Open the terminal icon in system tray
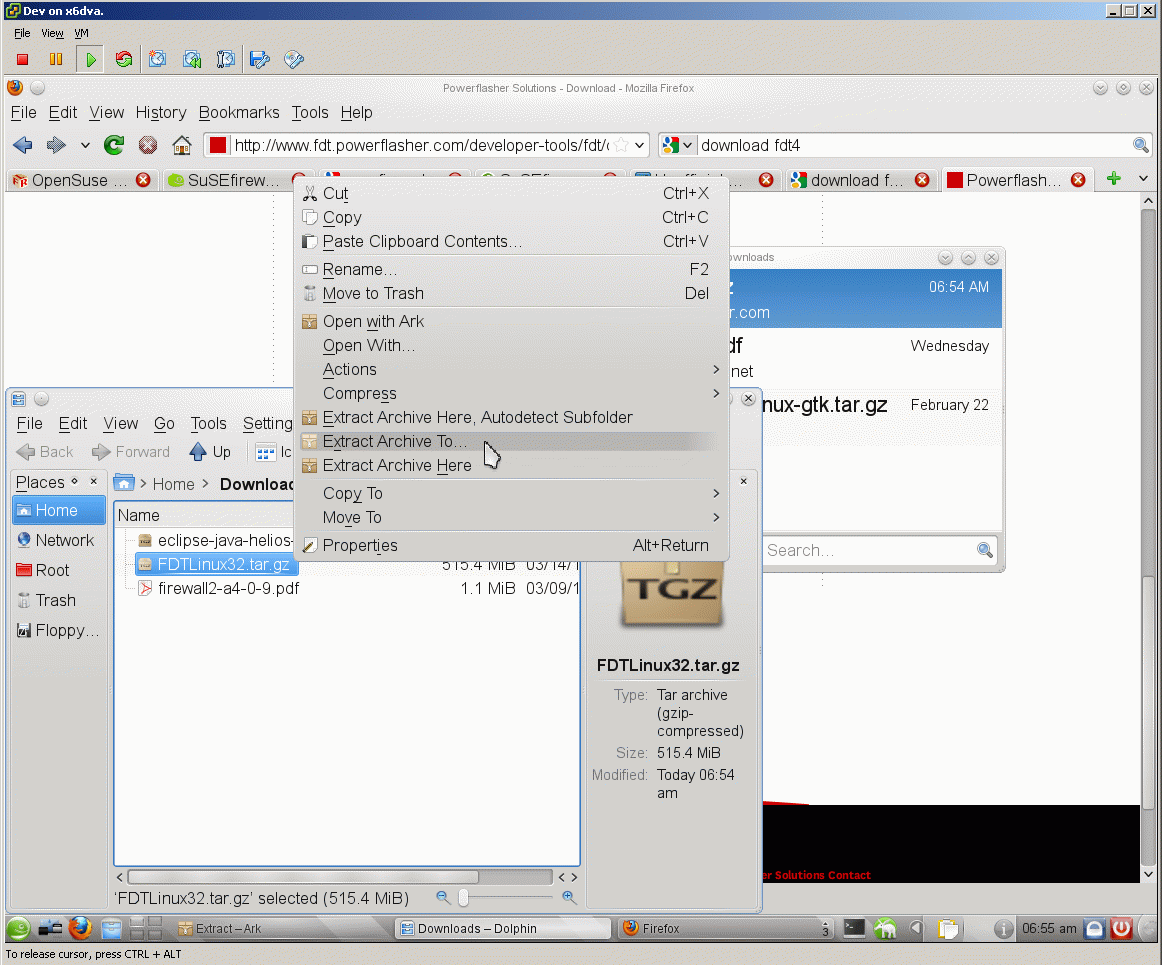This screenshot has width=1162, height=965. (x=854, y=928)
